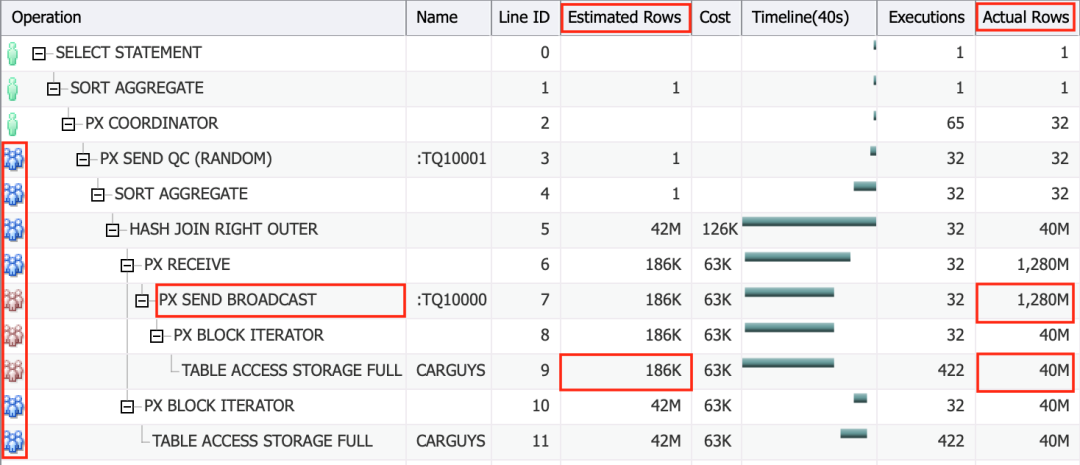
Task: Click the blue parallel group icon on PX SEND QC row
Action: tap(14, 159)
